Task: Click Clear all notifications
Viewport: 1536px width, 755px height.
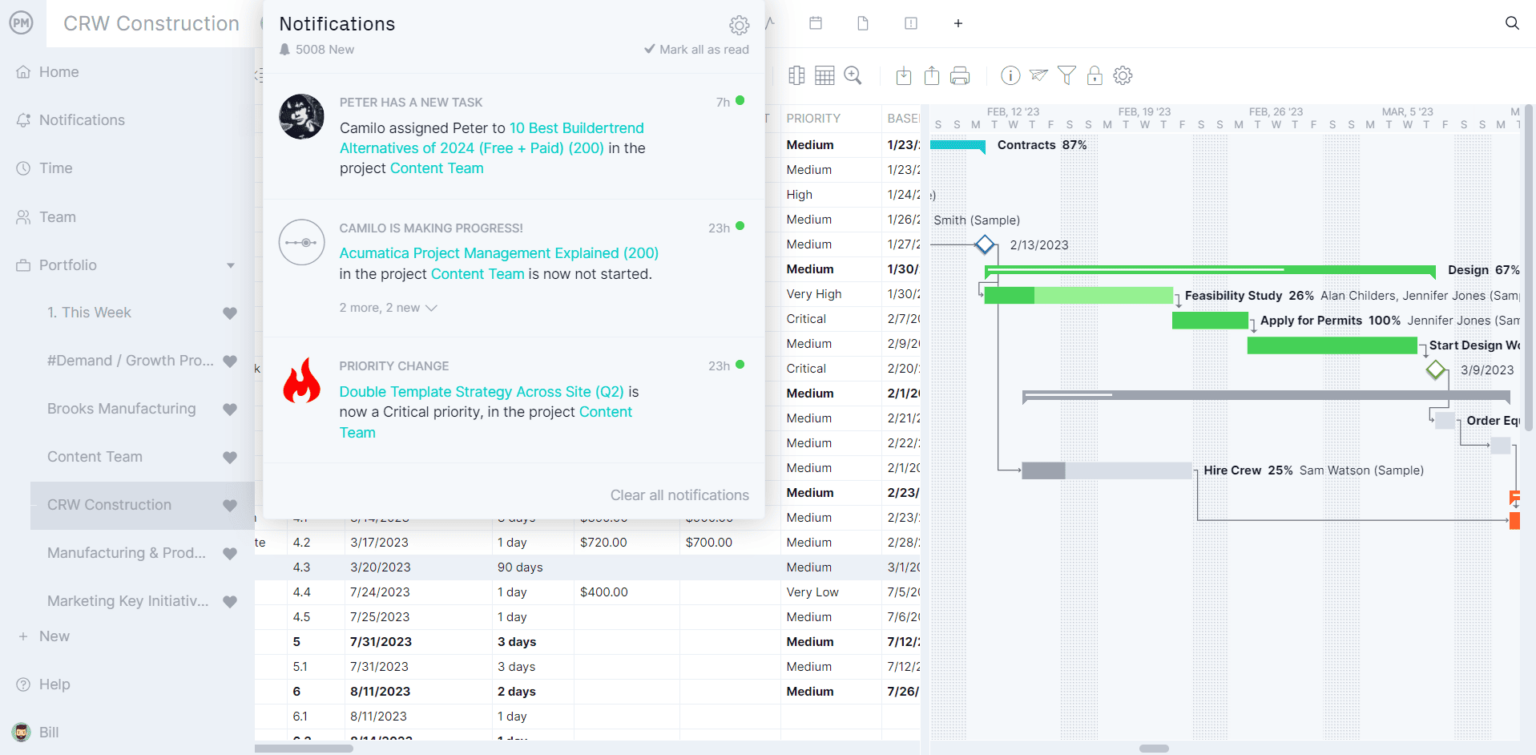Action: [x=679, y=495]
